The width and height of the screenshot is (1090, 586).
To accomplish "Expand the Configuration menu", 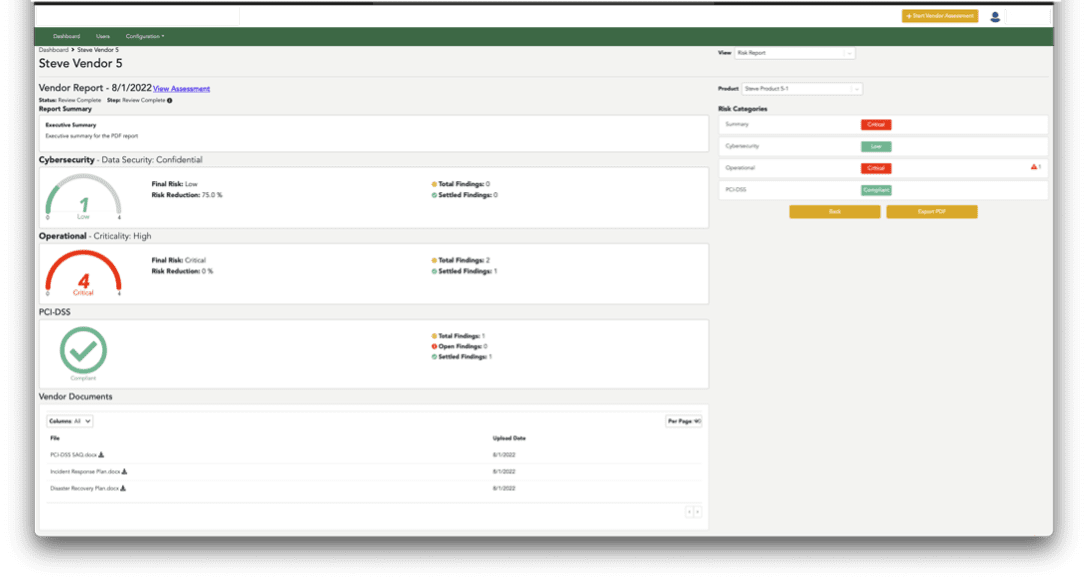I will (x=145, y=36).
